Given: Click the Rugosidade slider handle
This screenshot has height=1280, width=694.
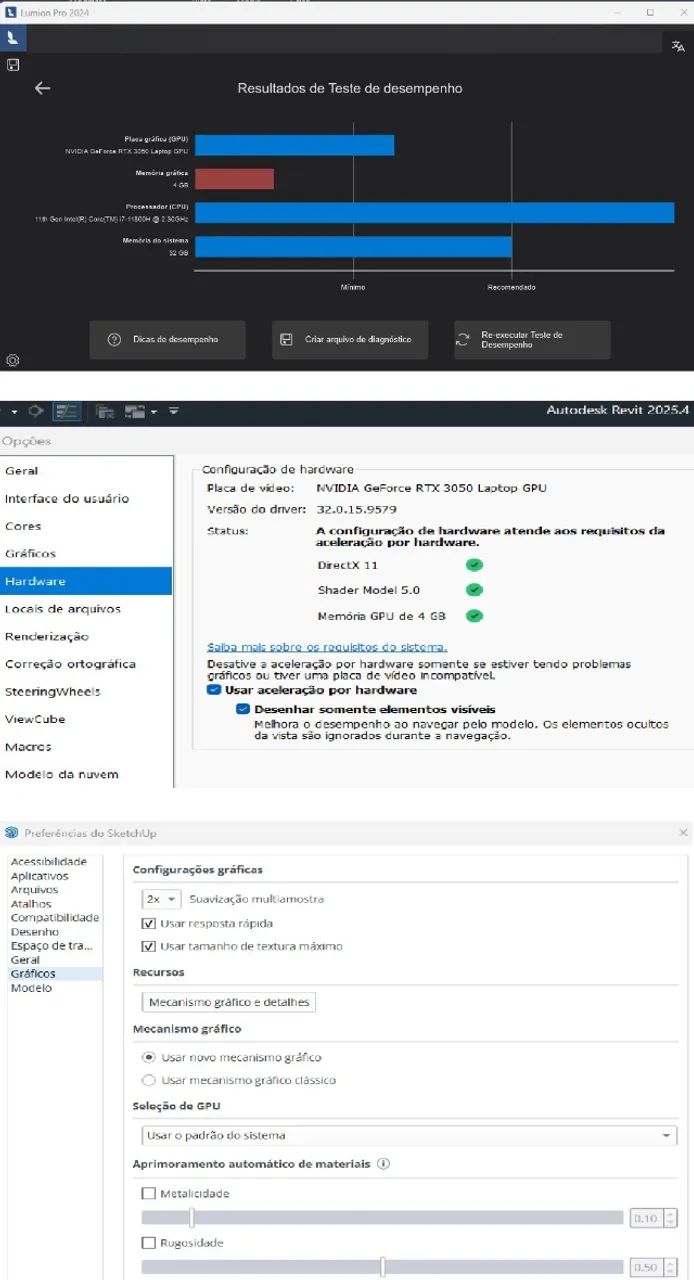Looking at the screenshot, I should (x=383, y=1267).
